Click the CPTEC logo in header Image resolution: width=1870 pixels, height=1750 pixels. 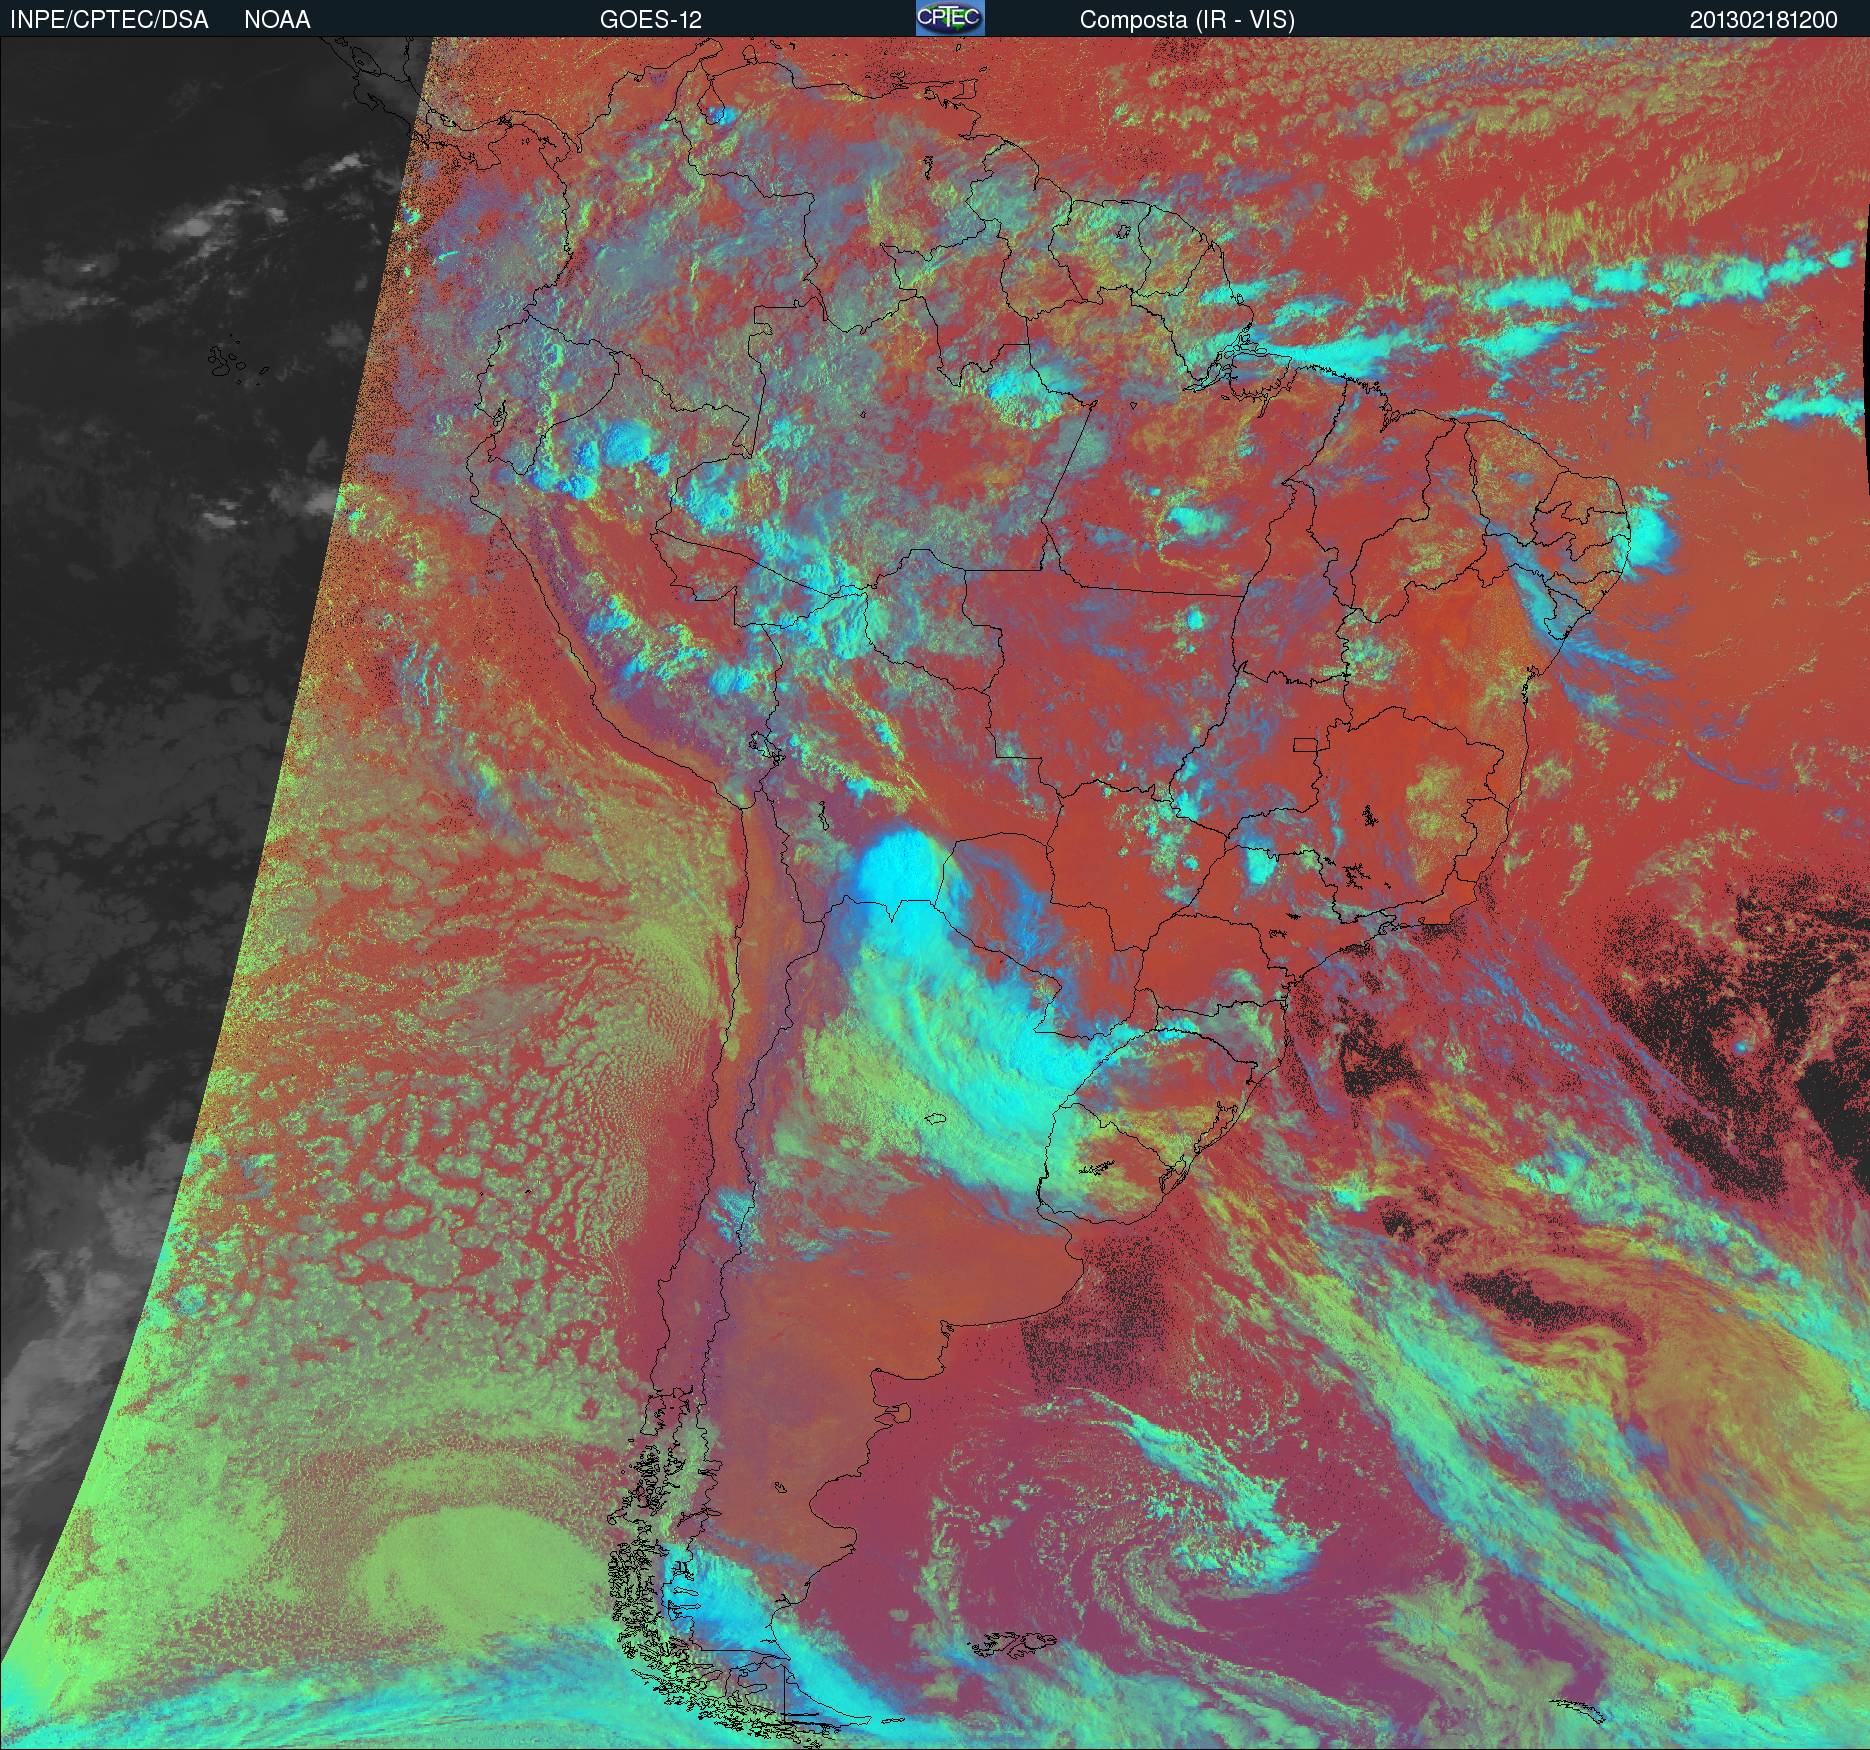(x=950, y=18)
